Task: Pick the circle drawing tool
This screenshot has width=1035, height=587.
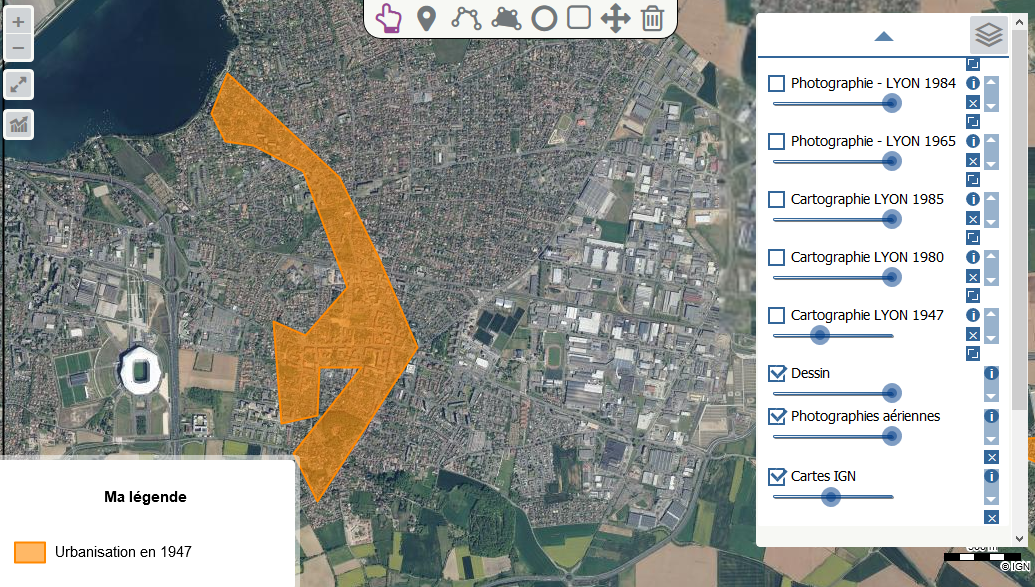Action: (x=543, y=18)
